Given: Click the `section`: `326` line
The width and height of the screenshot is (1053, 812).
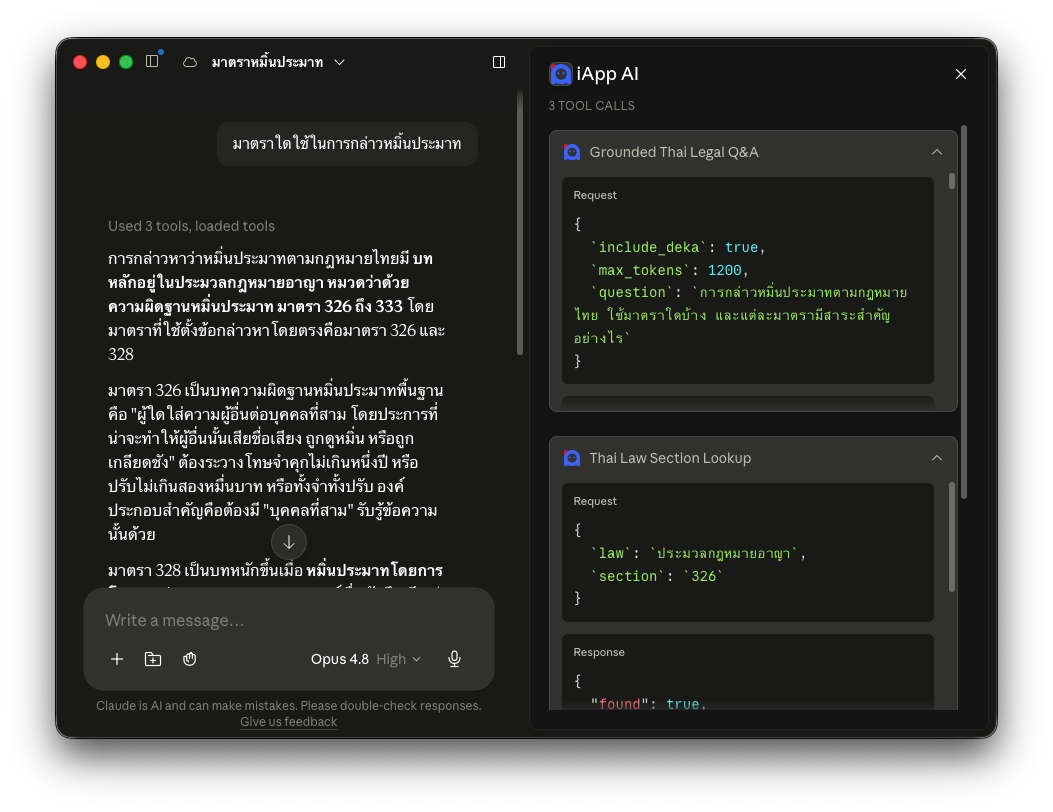Looking at the screenshot, I should tap(657, 576).
